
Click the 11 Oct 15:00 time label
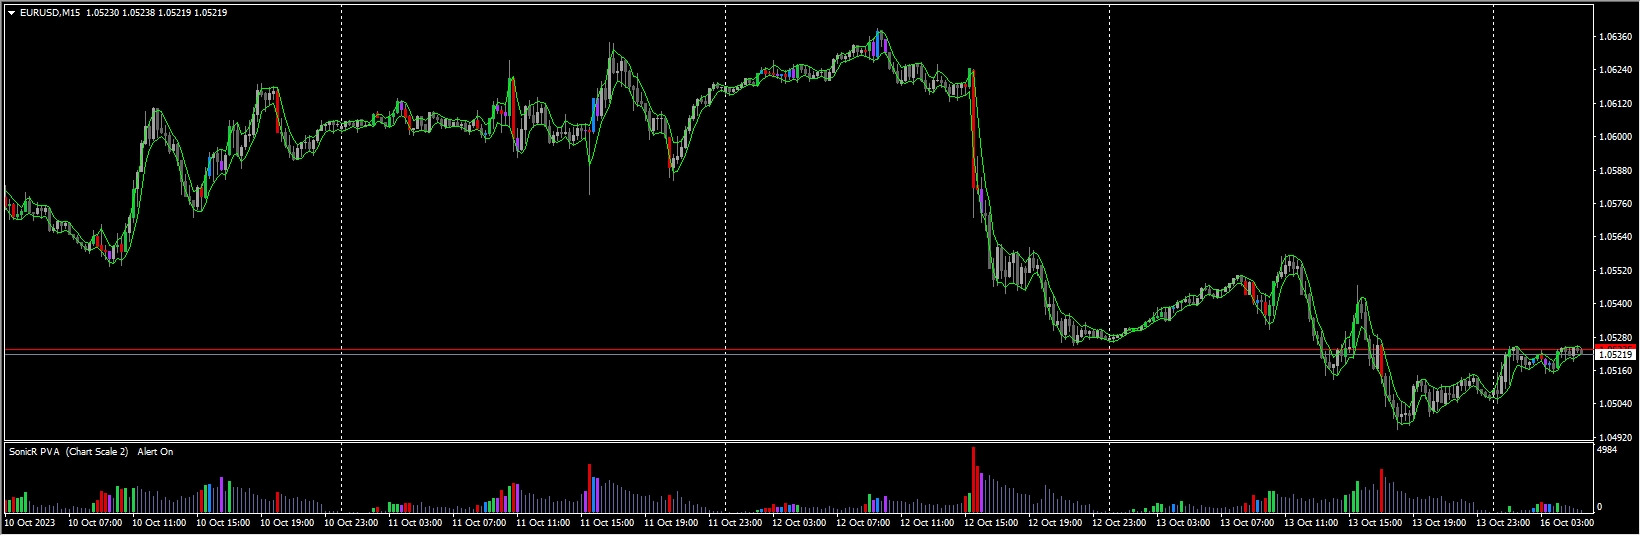pos(609,522)
